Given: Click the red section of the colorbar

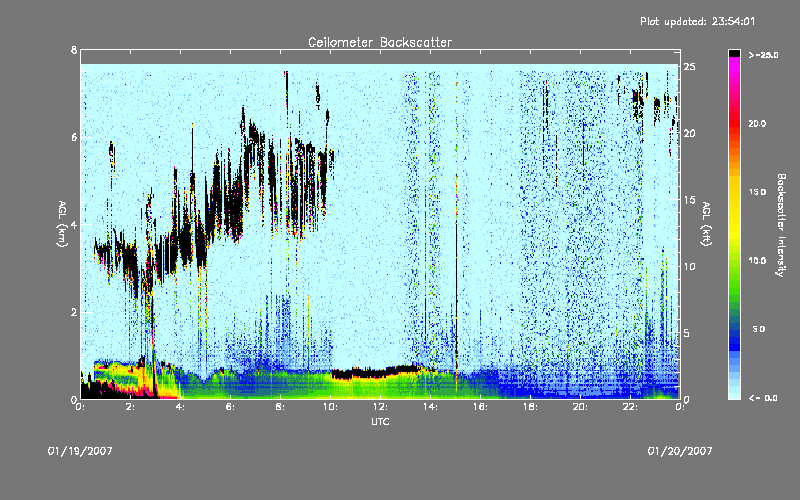Looking at the screenshot, I should pos(734,125).
